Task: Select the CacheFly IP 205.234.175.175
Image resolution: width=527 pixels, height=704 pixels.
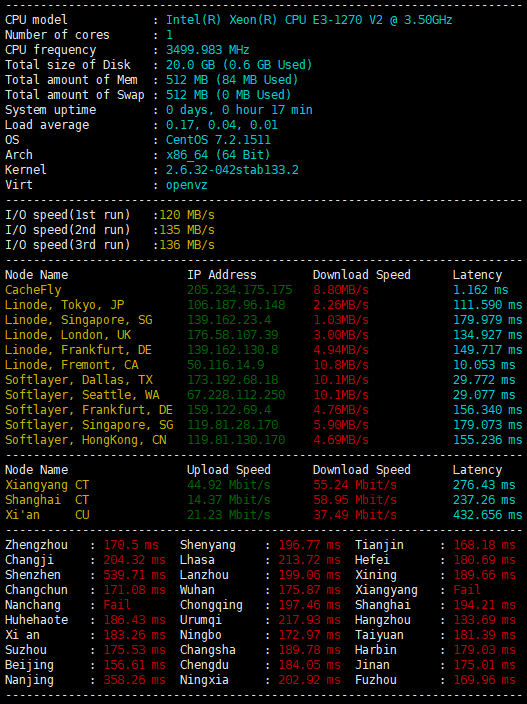Action: tap(239, 290)
